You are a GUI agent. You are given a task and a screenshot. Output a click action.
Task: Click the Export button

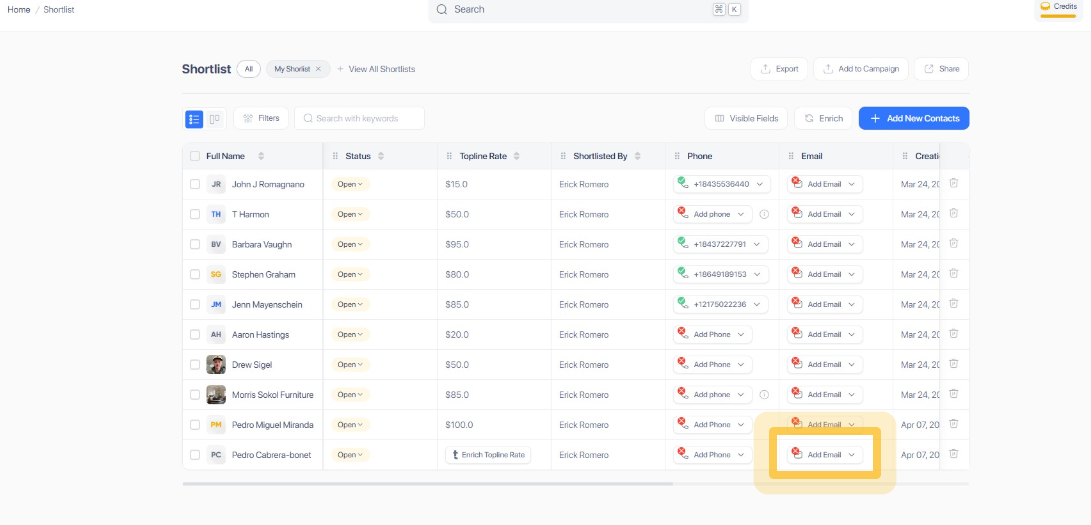(779, 69)
